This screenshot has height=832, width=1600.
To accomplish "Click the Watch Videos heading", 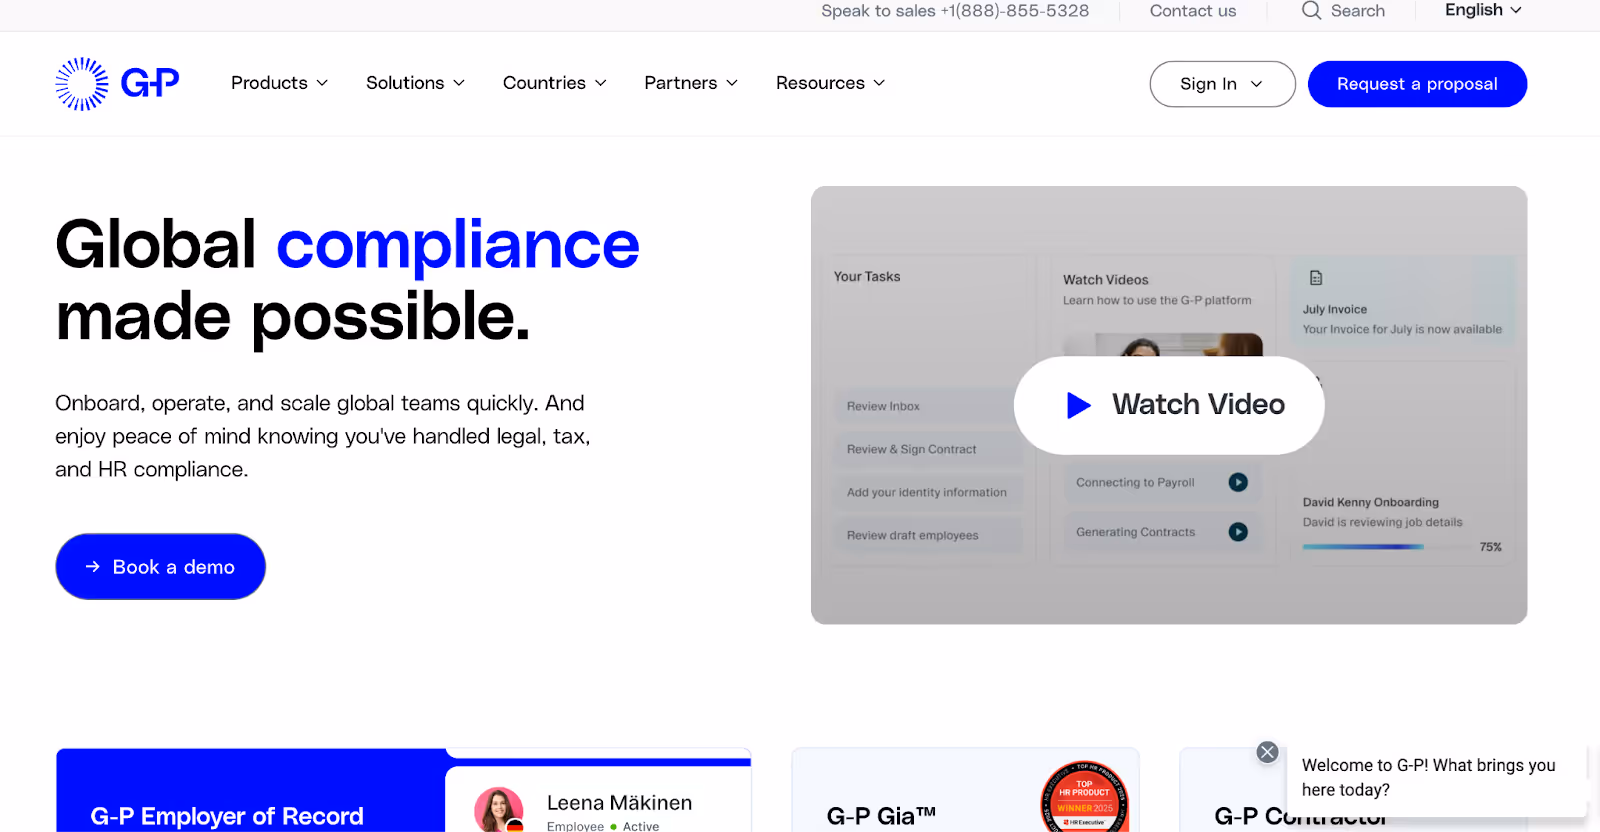I will pyautogui.click(x=1106, y=280).
